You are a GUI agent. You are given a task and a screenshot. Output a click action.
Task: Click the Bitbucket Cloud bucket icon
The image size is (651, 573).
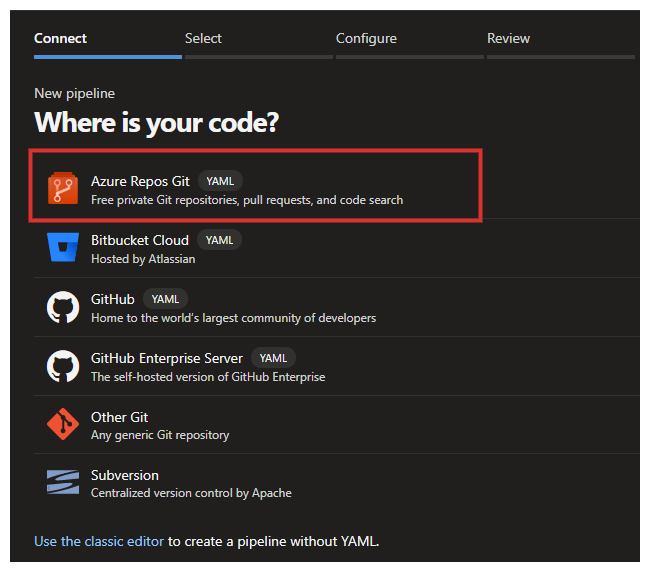[63, 247]
